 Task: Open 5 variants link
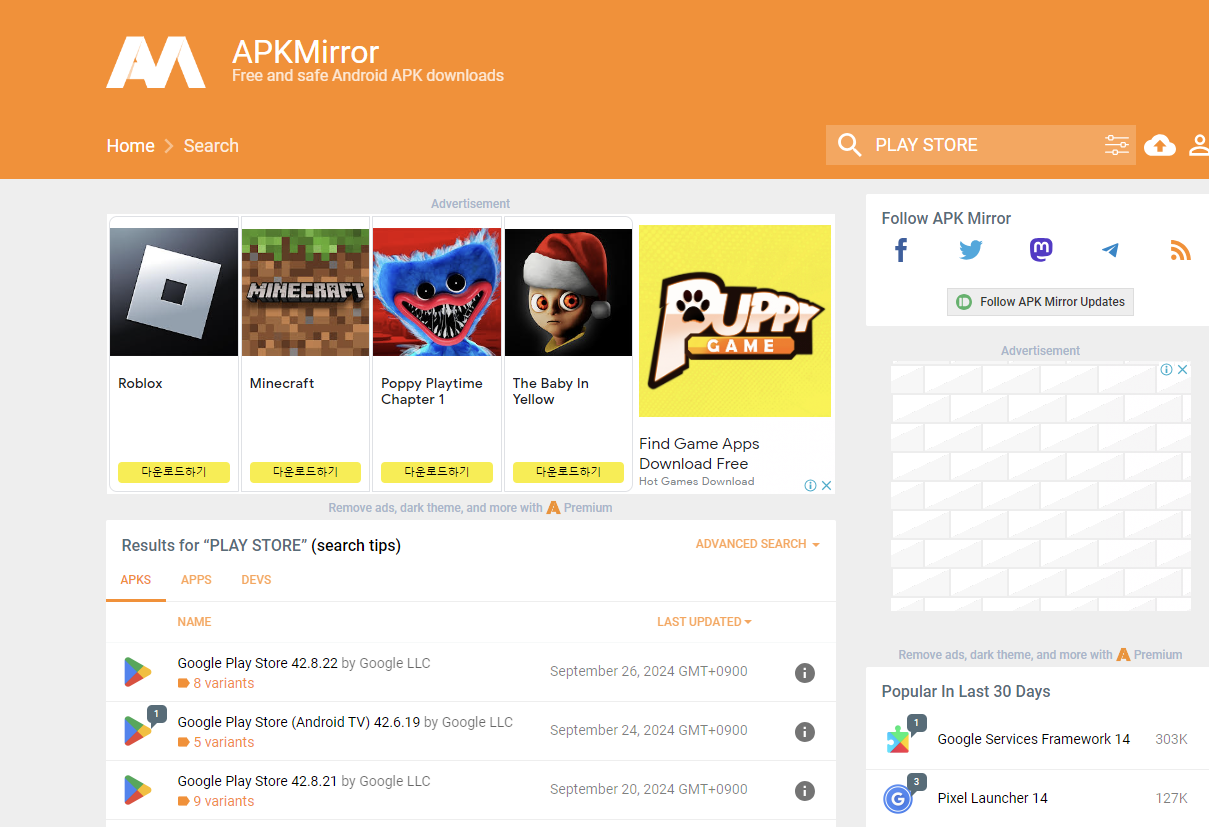pyautogui.click(x=224, y=743)
